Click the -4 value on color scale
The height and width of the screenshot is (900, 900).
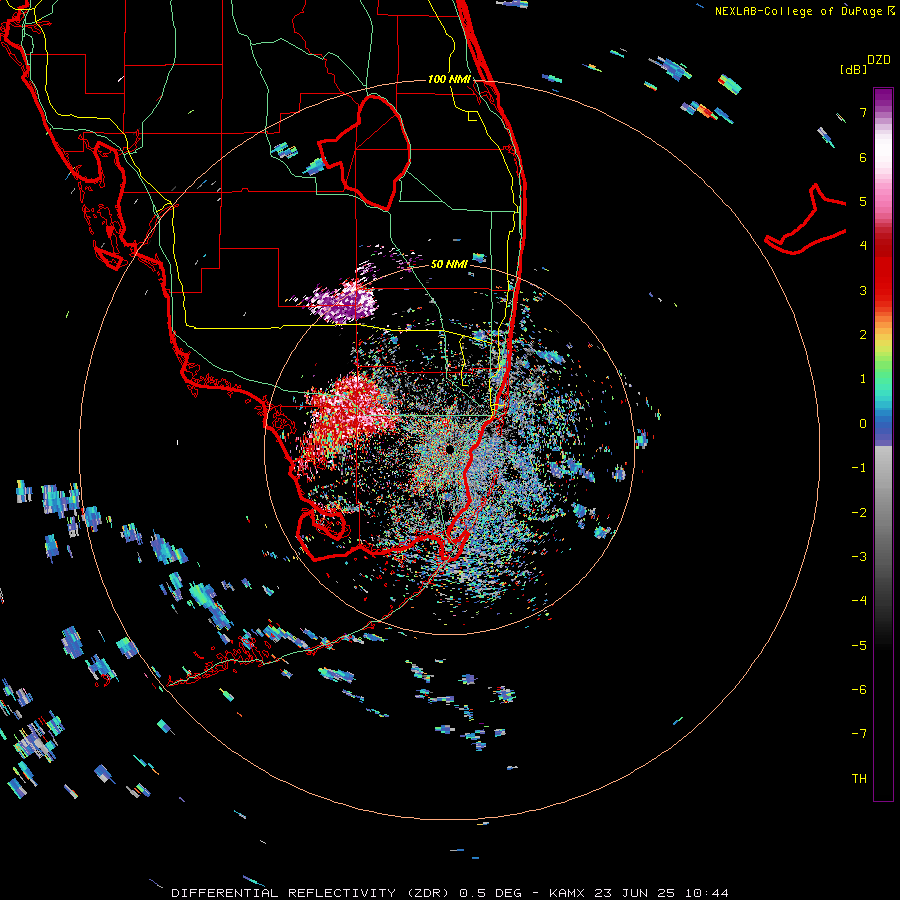point(859,600)
